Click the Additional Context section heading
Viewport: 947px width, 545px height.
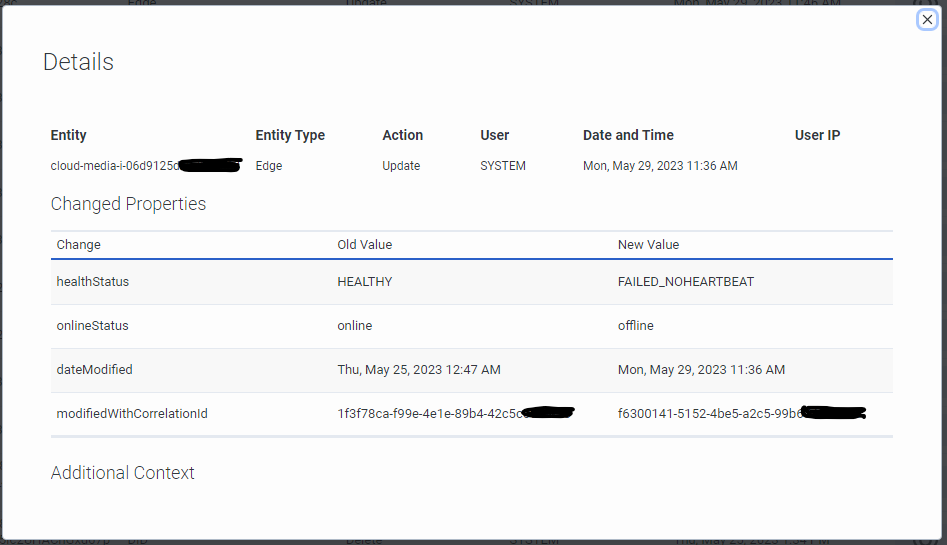(123, 473)
